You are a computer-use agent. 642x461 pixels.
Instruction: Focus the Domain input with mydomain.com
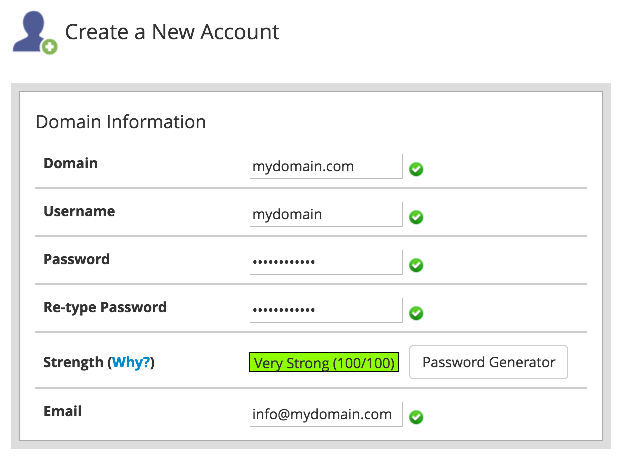coord(326,166)
